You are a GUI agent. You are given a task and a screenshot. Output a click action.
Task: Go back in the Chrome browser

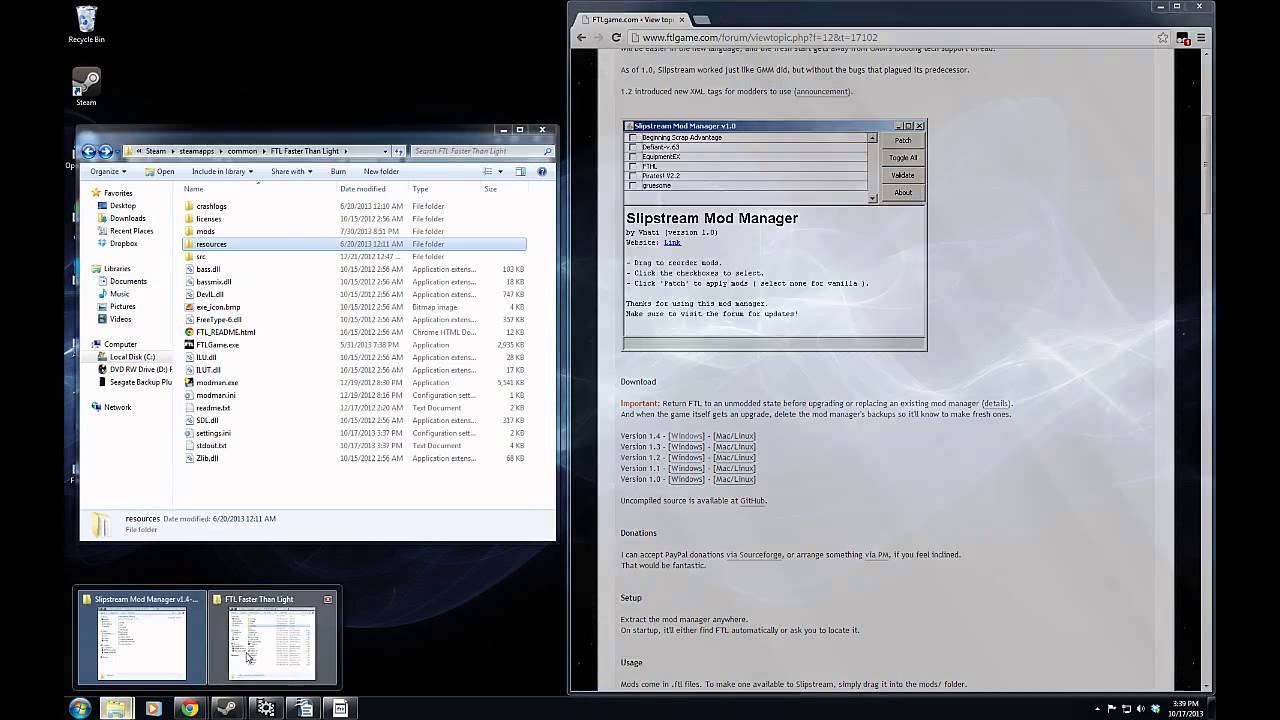coord(581,38)
